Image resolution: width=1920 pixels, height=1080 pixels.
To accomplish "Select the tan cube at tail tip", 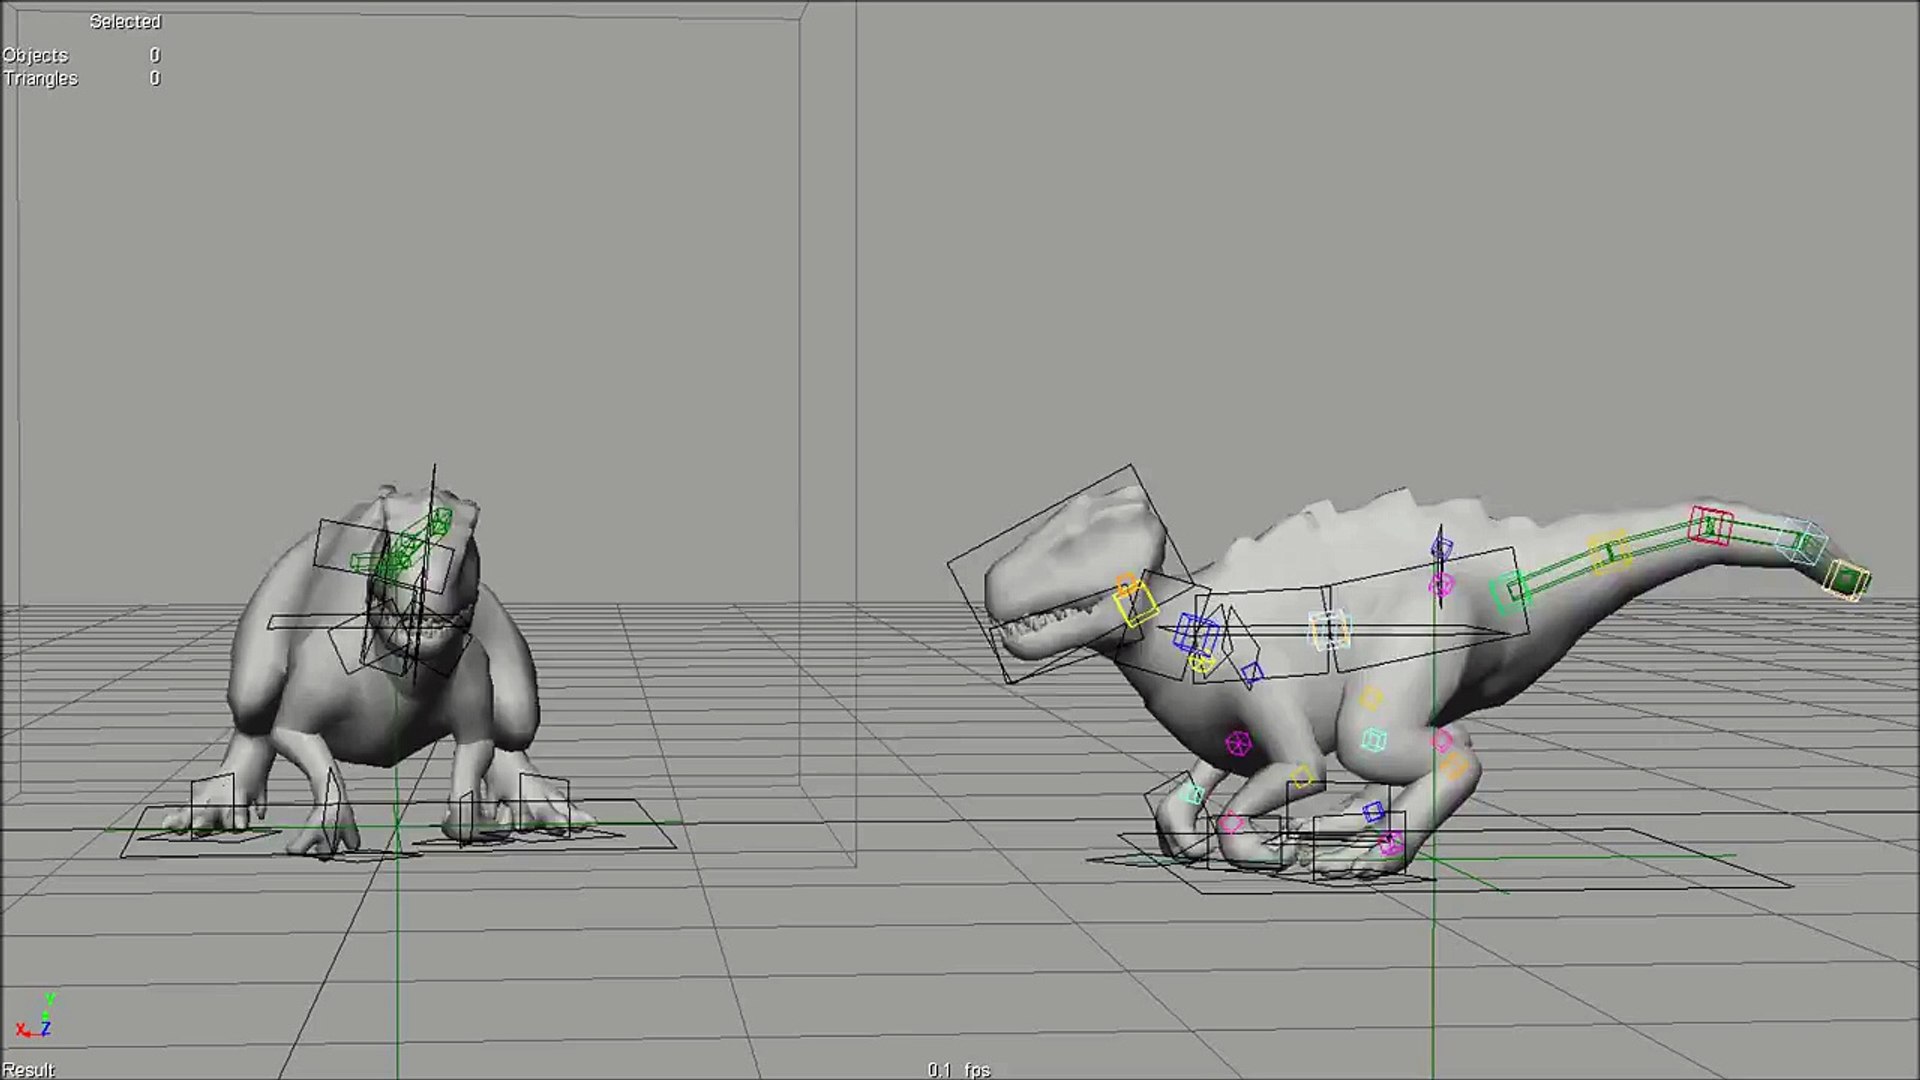I will click(x=1846, y=580).
